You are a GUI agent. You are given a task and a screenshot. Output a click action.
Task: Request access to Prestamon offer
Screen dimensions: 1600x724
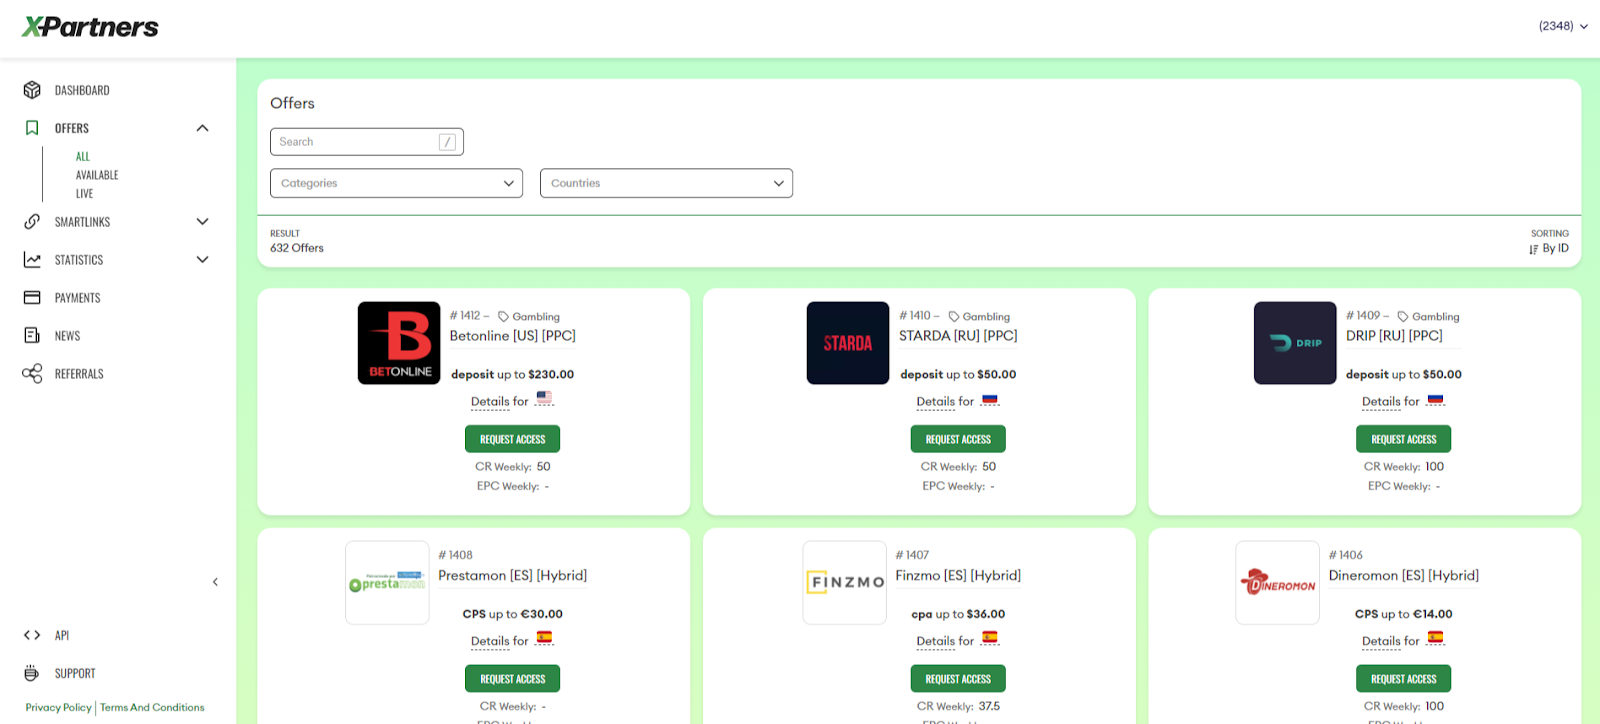pyautogui.click(x=512, y=679)
